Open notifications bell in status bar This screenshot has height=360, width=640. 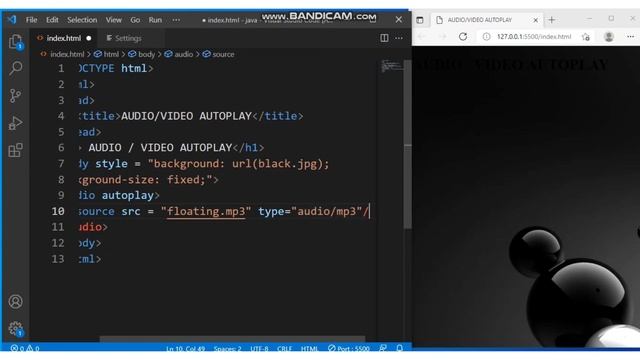pyautogui.click(x=400, y=348)
